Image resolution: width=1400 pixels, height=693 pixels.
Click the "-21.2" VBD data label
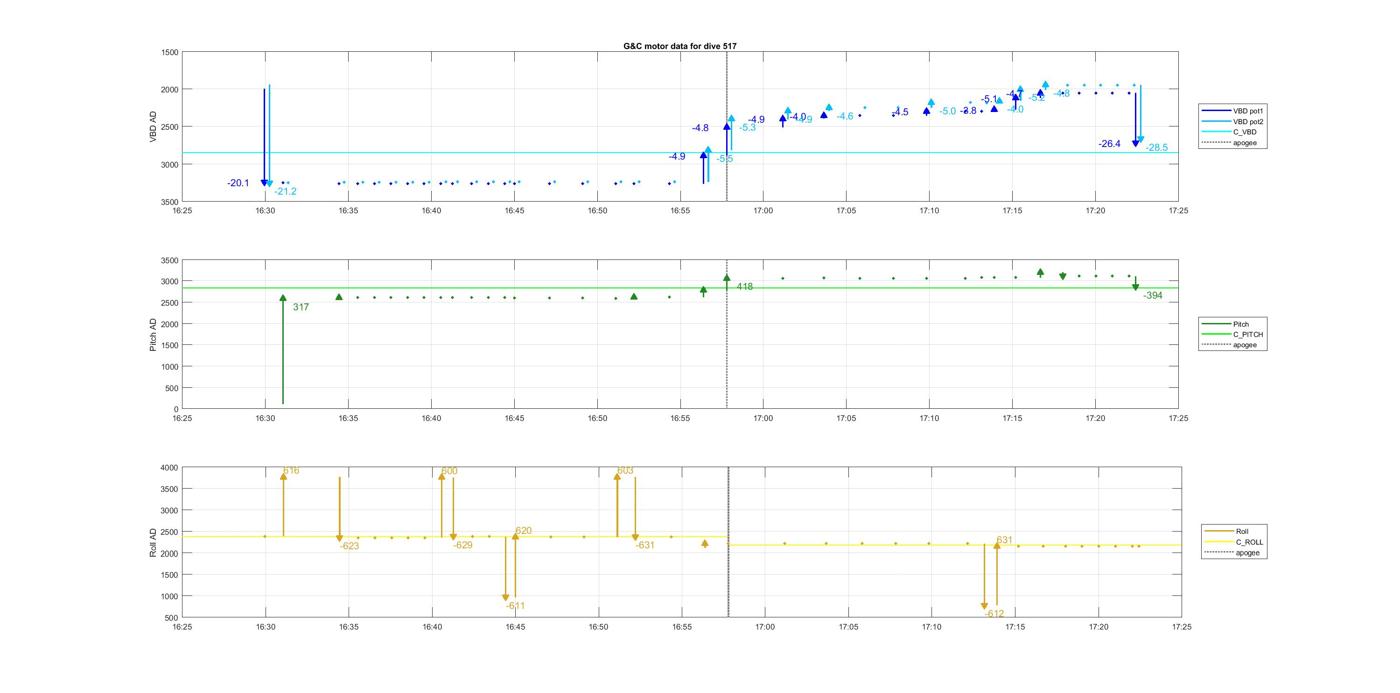[286, 191]
